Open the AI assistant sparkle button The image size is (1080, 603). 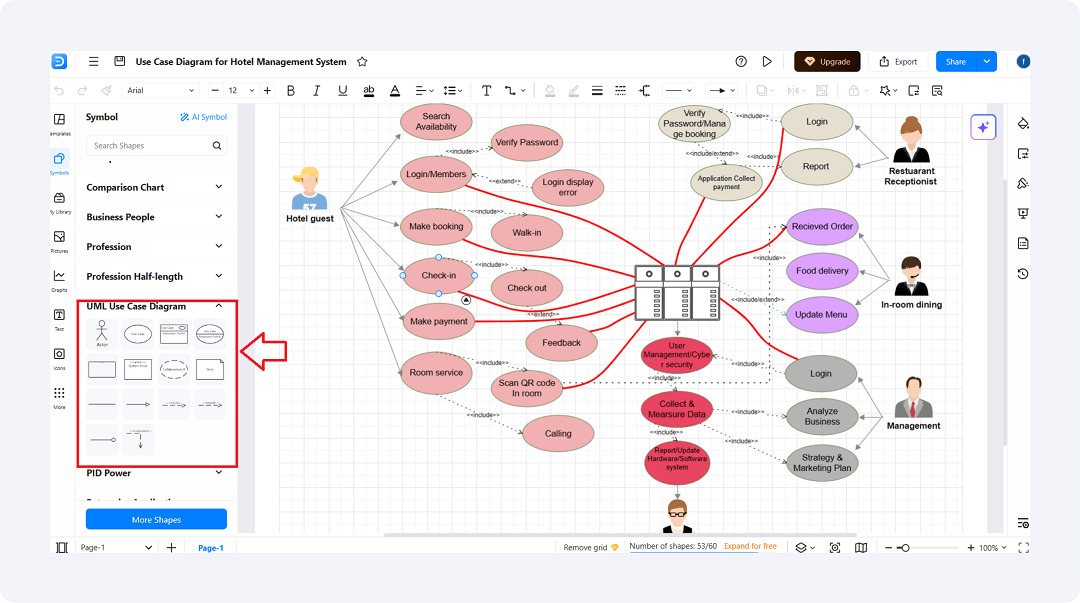coord(983,127)
